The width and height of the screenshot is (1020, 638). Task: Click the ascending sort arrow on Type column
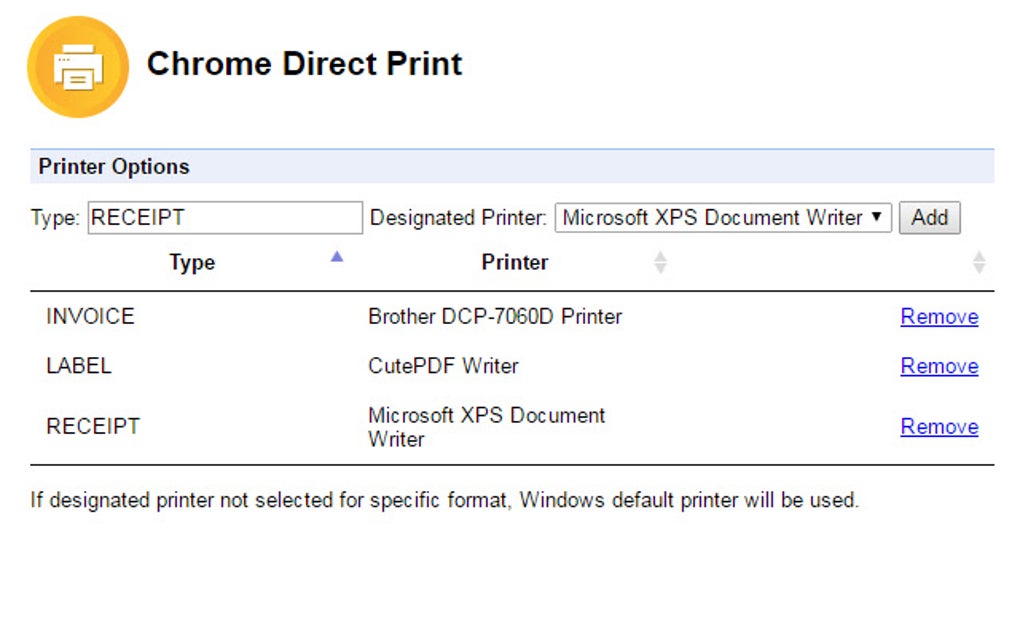336,257
